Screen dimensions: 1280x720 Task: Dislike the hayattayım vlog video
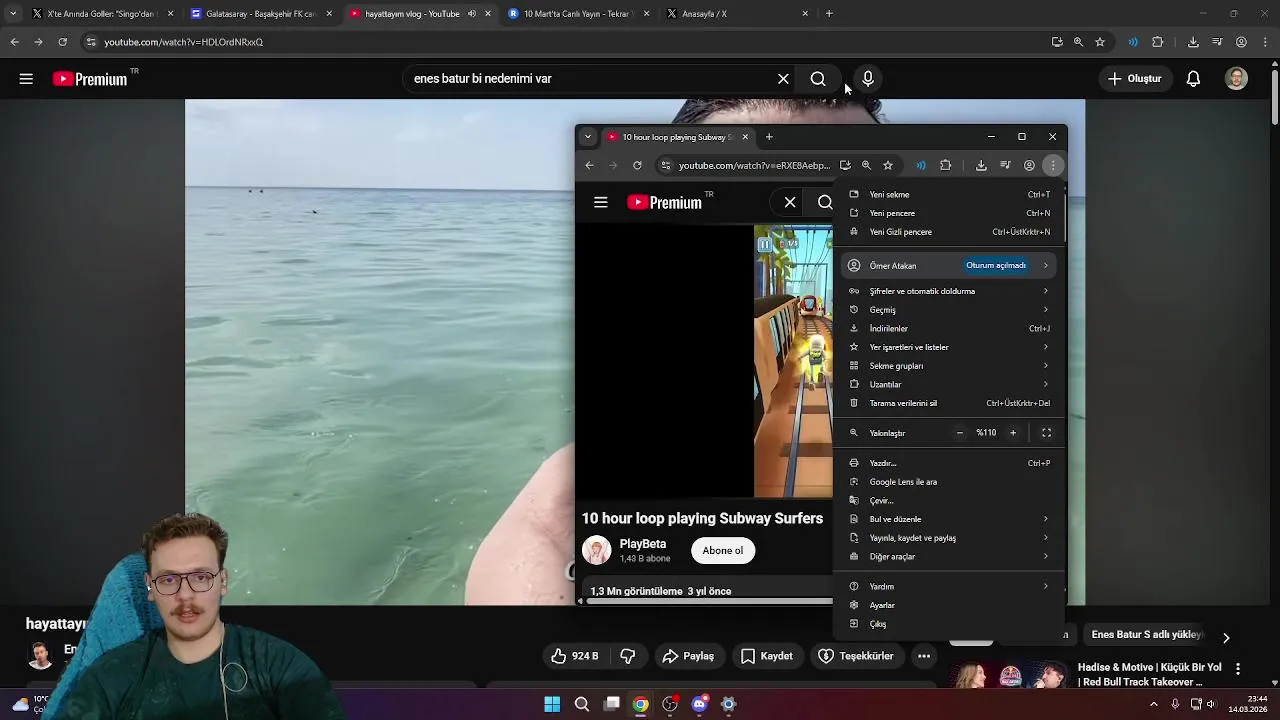[628, 656]
